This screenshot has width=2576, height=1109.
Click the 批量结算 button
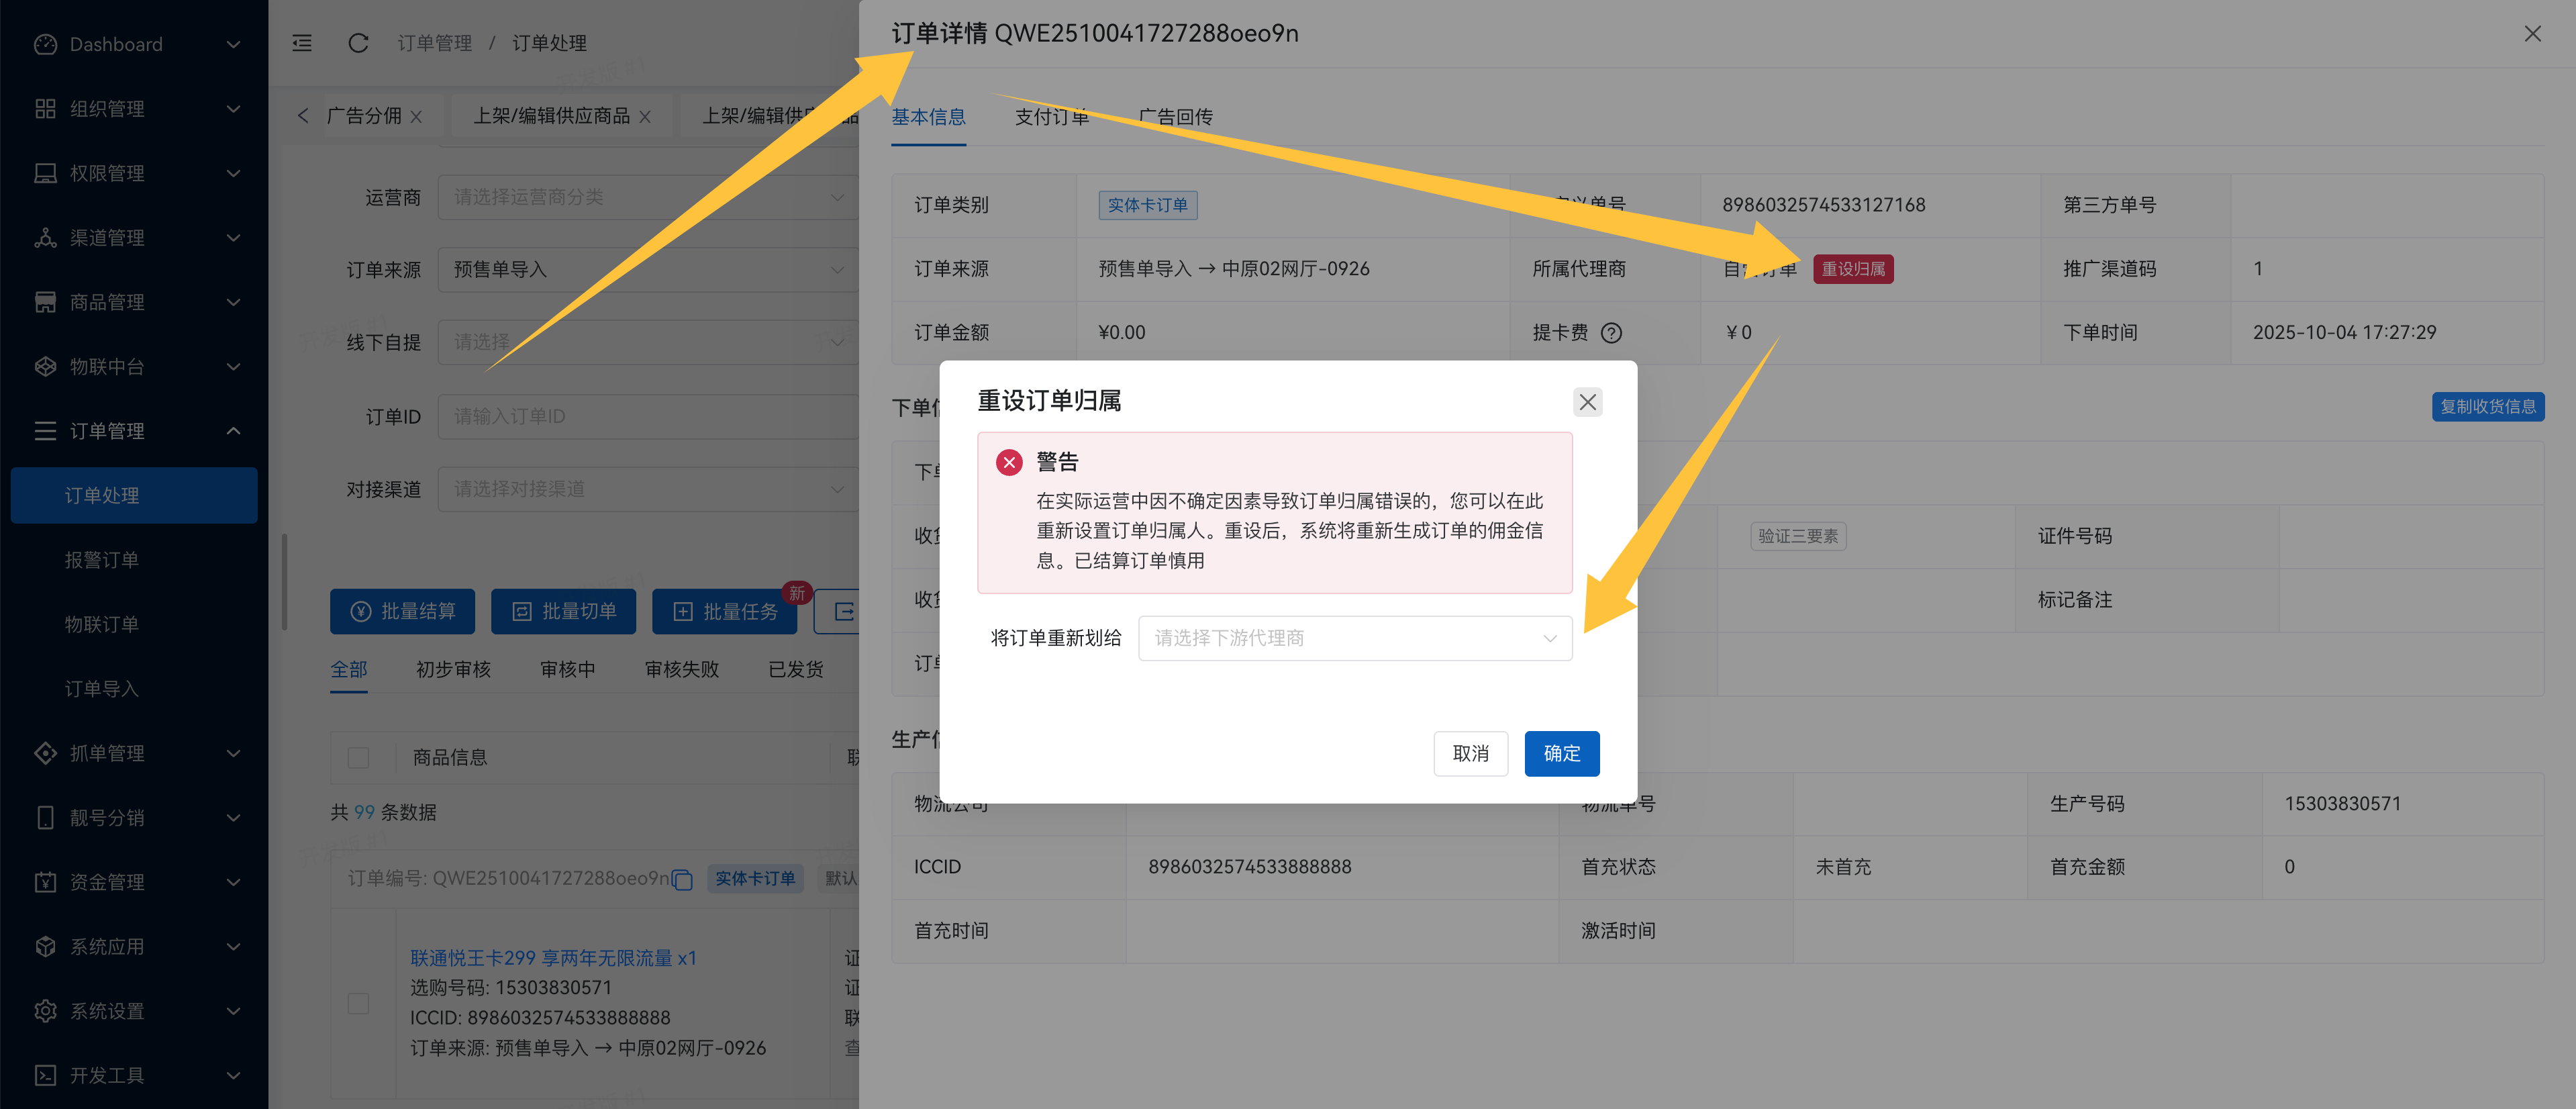(x=402, y=611)
